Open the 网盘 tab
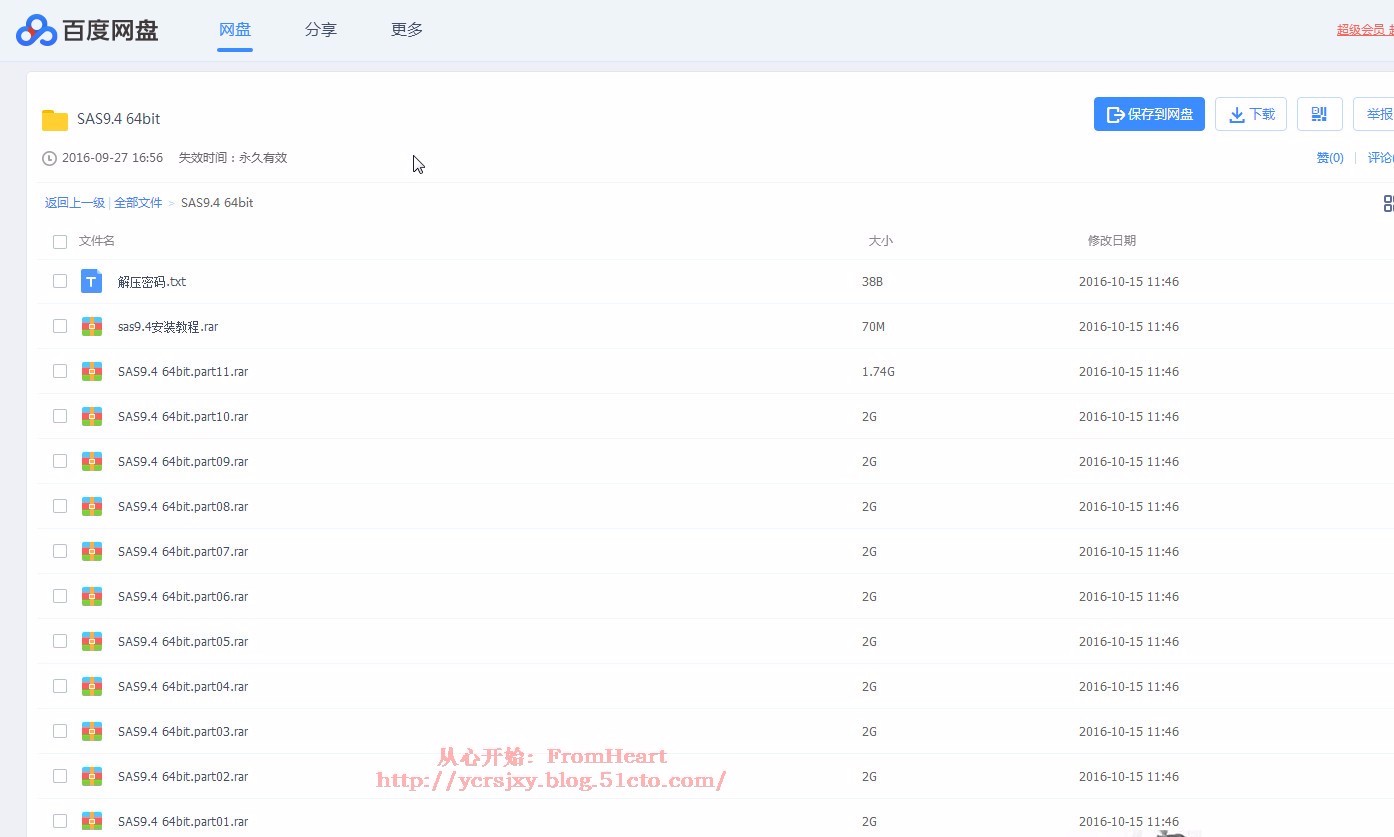 [235, 30]
